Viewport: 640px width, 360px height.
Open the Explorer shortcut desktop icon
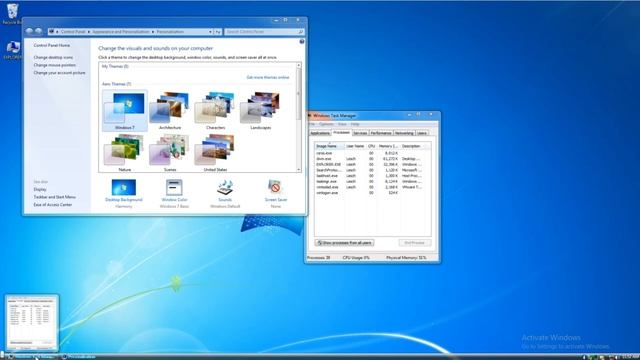12,50
